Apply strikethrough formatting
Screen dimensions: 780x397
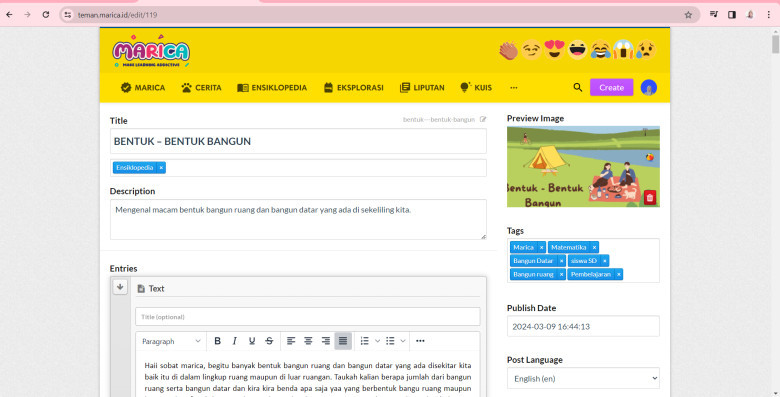269,341
